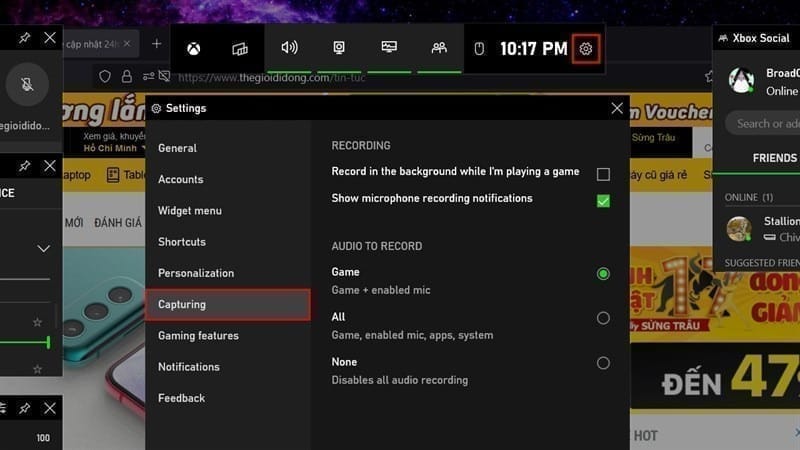The image size is (800, 450).
Task: Click the 'Sừng Trâu' link on webpage
Action: 653,137
